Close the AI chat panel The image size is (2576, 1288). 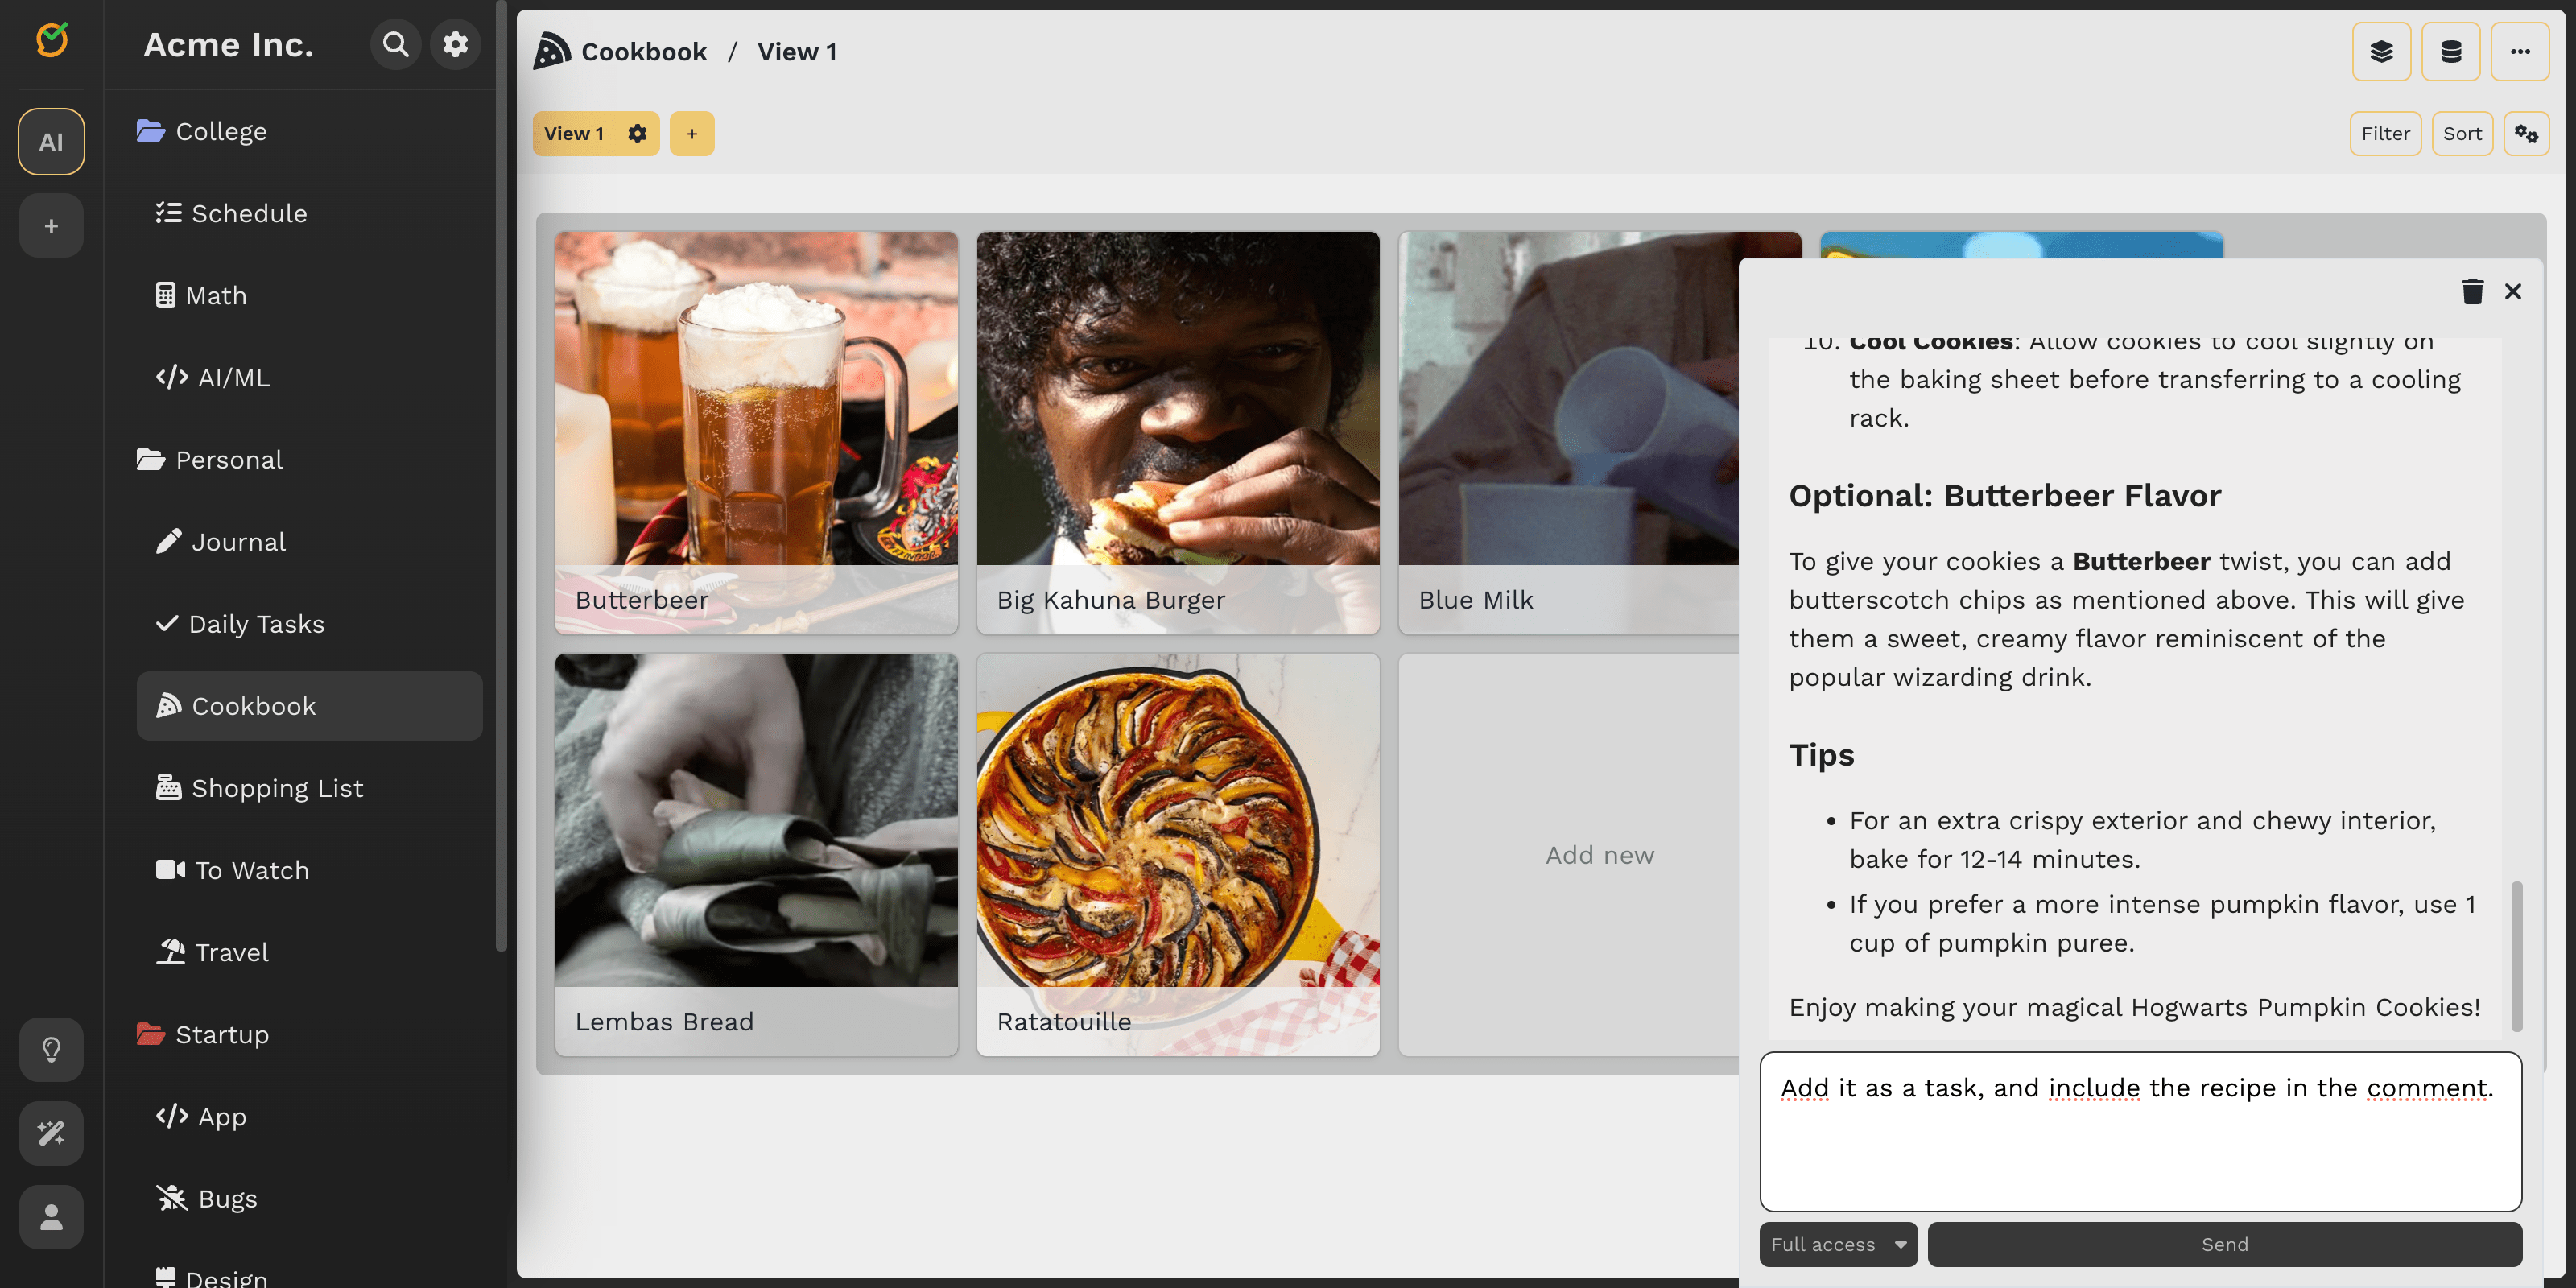[2513, 291]
